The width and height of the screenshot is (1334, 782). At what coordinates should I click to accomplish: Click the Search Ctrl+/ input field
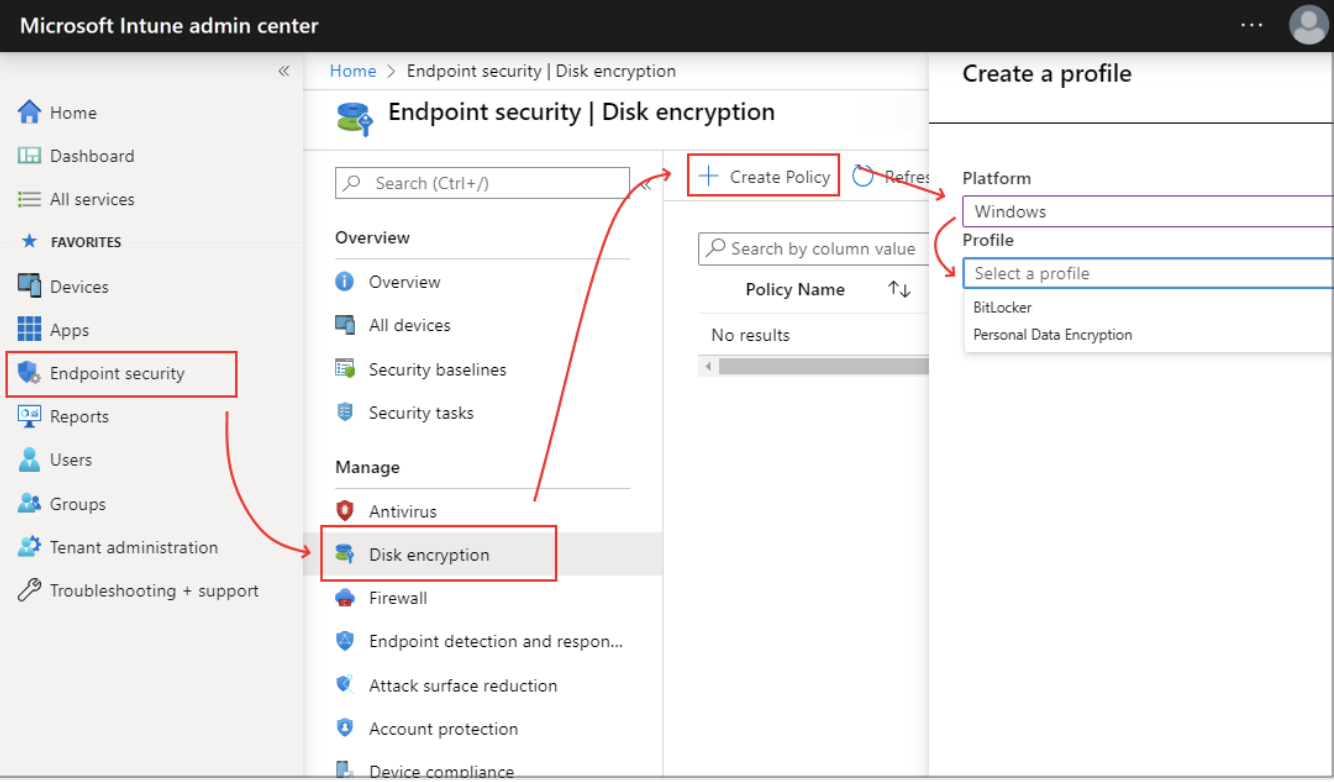point(481,183)
